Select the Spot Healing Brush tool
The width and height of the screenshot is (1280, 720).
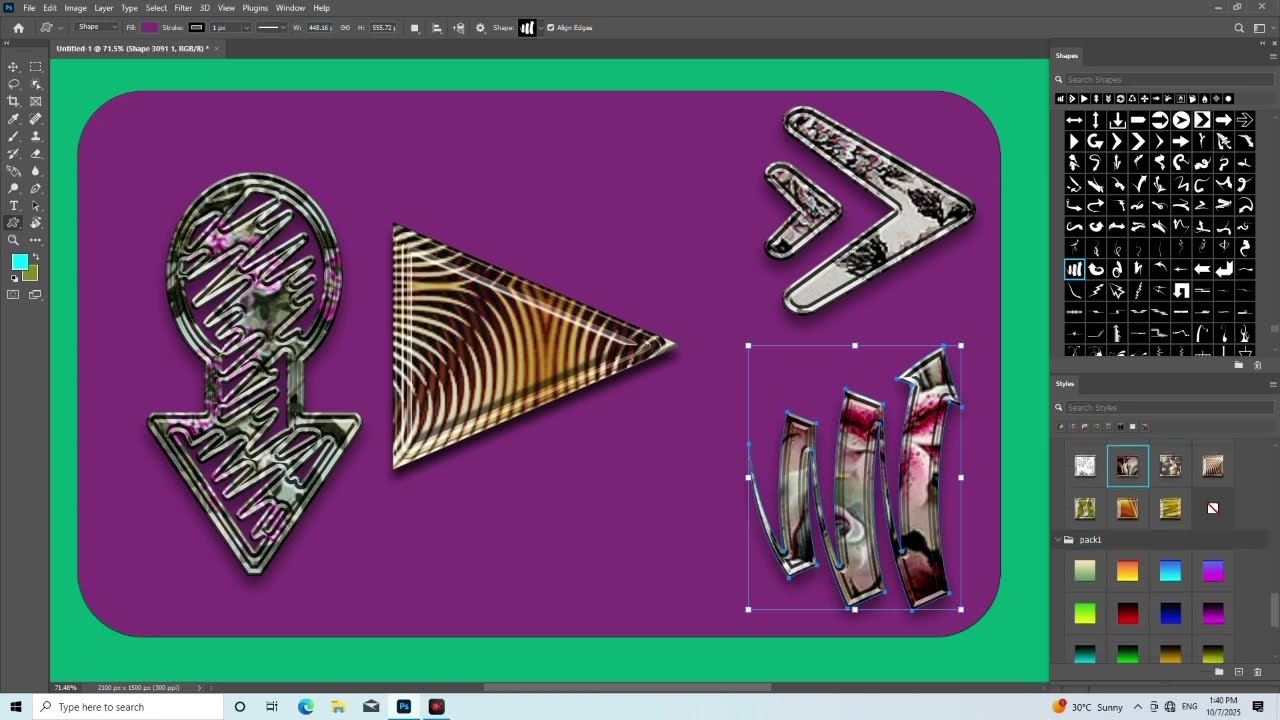point(36,119)
